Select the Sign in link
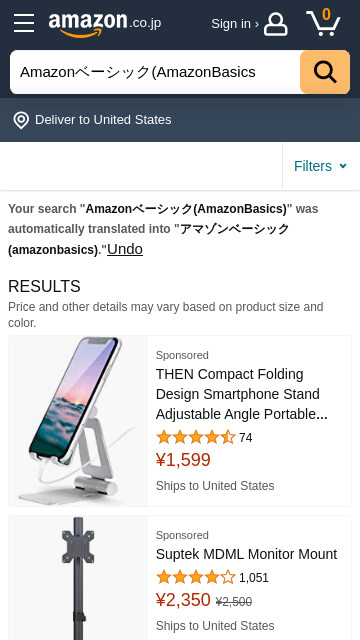Viewport: 360px width, 640px height. (235, 24)
